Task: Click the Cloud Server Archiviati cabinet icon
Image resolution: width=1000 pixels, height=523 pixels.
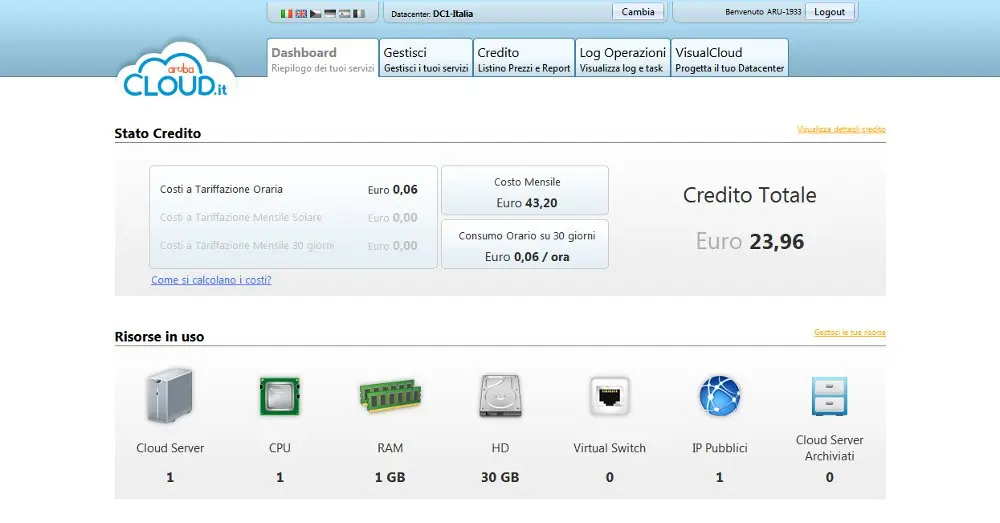Action: pos(829,396)
